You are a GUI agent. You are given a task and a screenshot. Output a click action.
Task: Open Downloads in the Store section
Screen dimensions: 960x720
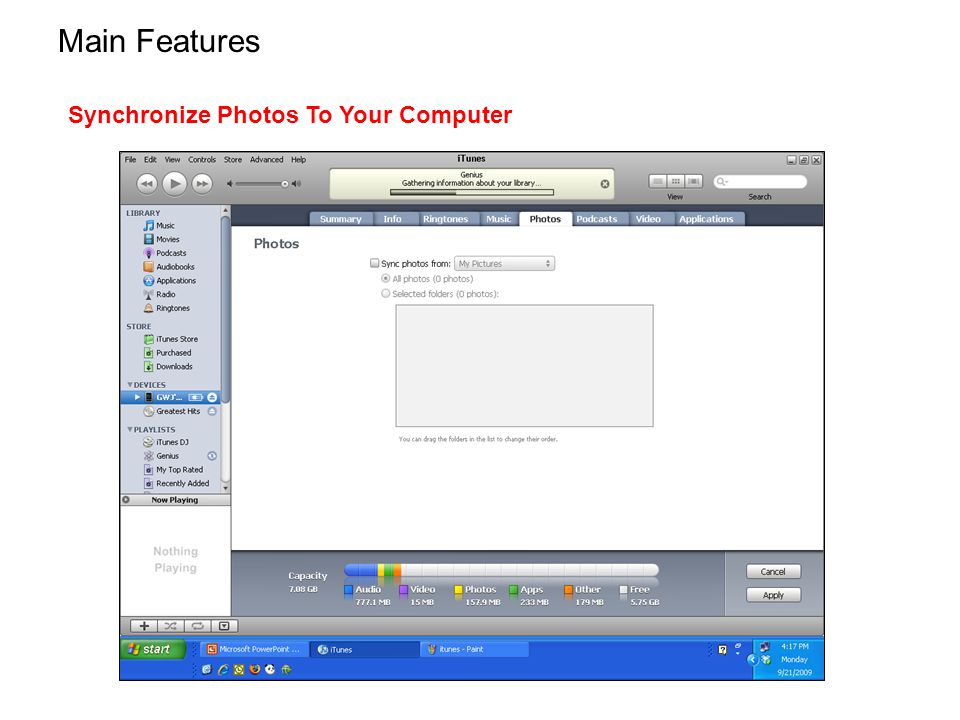174,367
